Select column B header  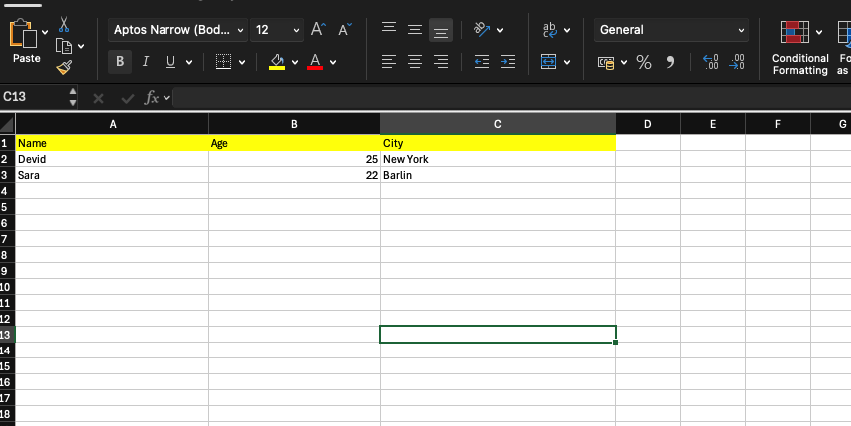click(294, 124)
